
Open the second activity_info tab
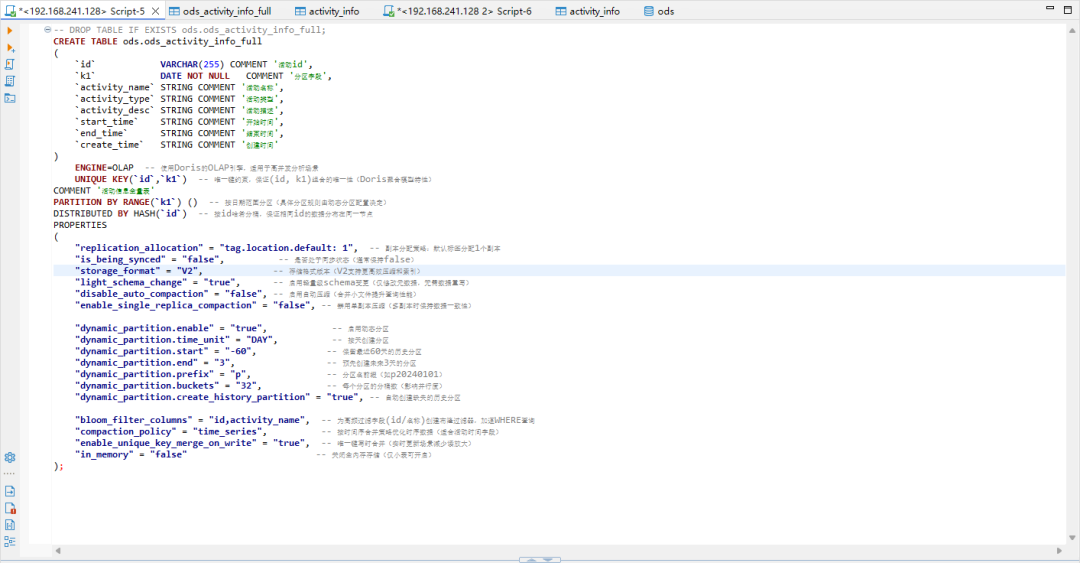coord(588,11)
